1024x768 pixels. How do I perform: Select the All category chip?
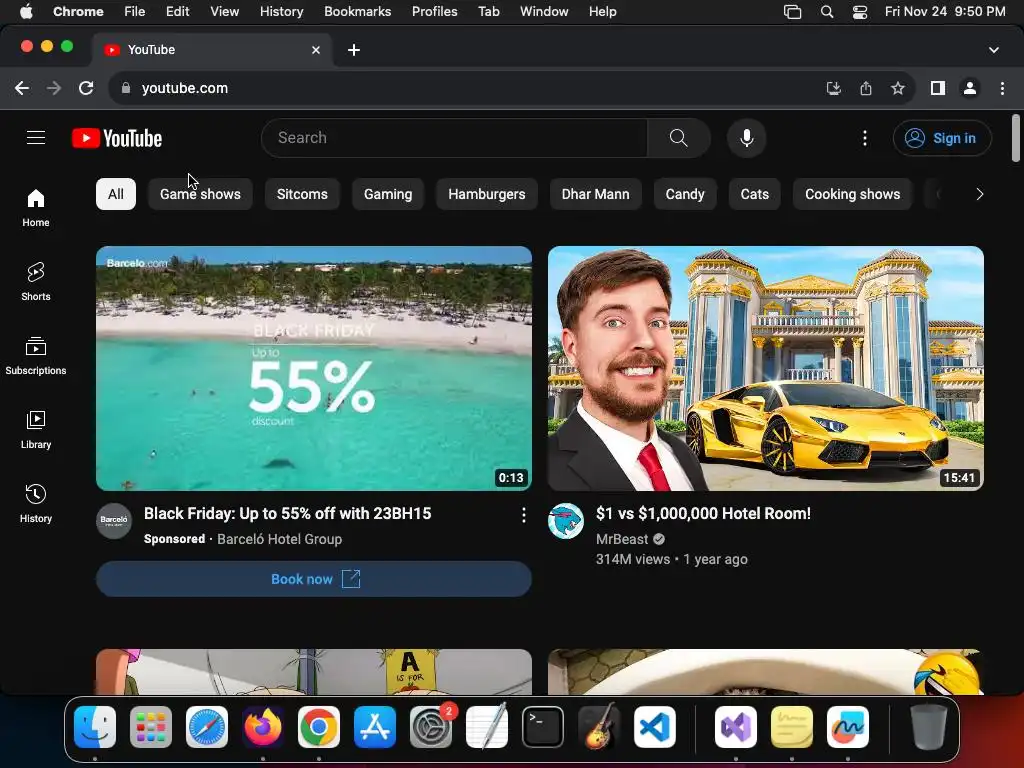tap(116, 194)
